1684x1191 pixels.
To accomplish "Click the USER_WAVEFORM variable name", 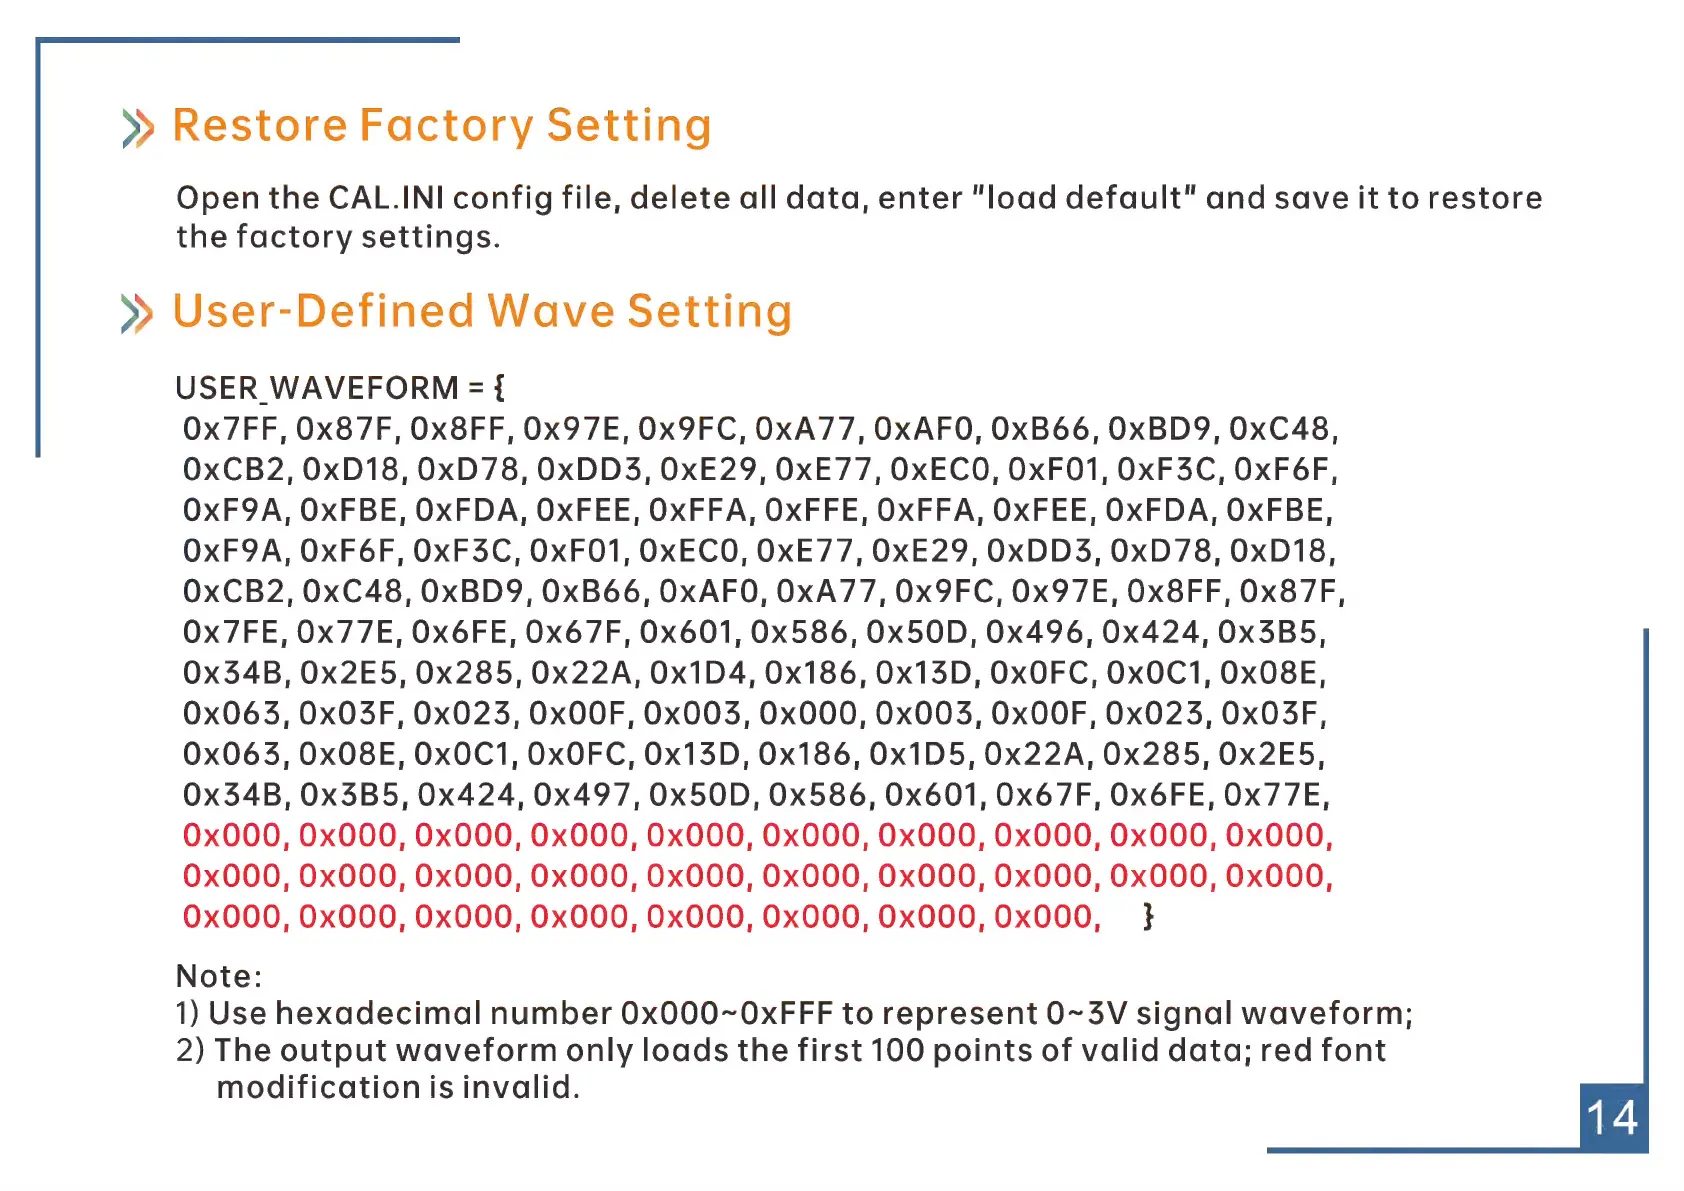I will tap(316, 388).
